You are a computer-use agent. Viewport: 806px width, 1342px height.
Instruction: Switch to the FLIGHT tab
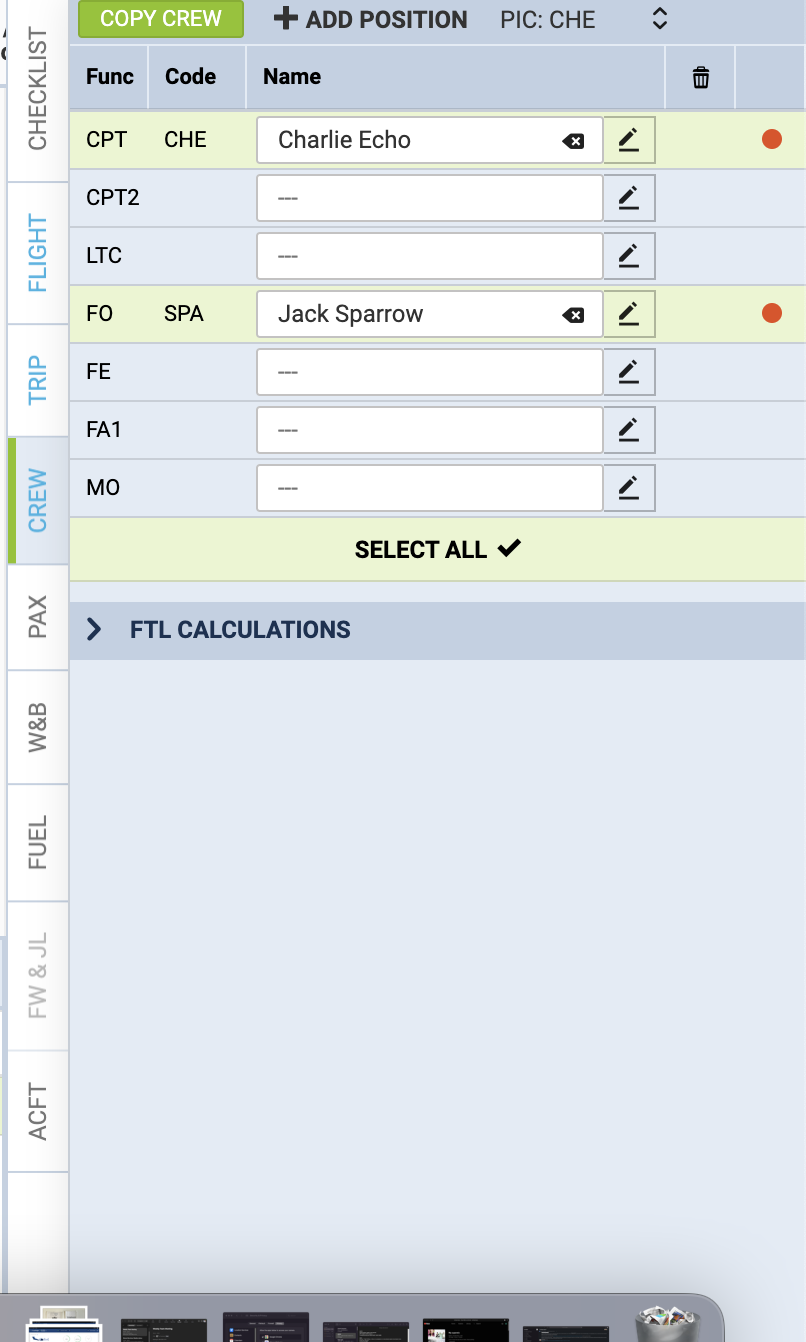click(x=38, y=253)
